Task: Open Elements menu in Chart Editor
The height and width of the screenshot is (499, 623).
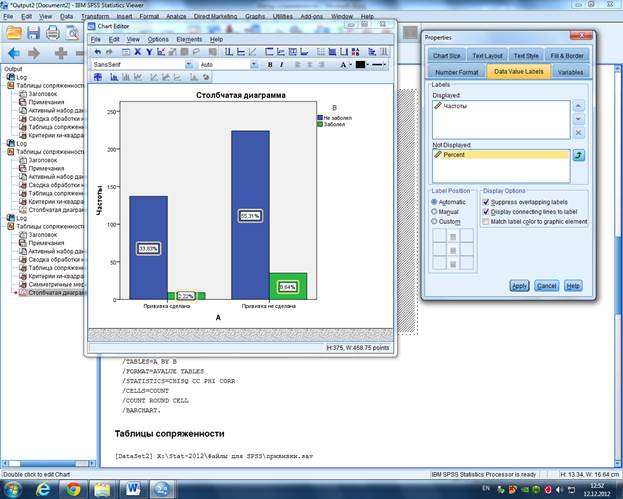Action: pyautogui.click(x=189, y=39)
